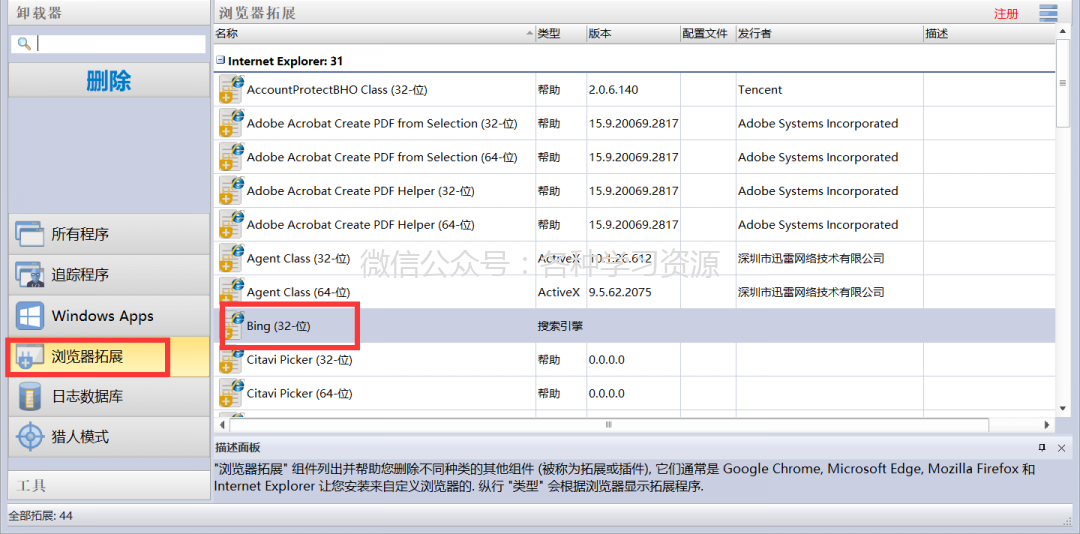
Task: Switch to 追踪程序 view
Action: pos(109,275)
